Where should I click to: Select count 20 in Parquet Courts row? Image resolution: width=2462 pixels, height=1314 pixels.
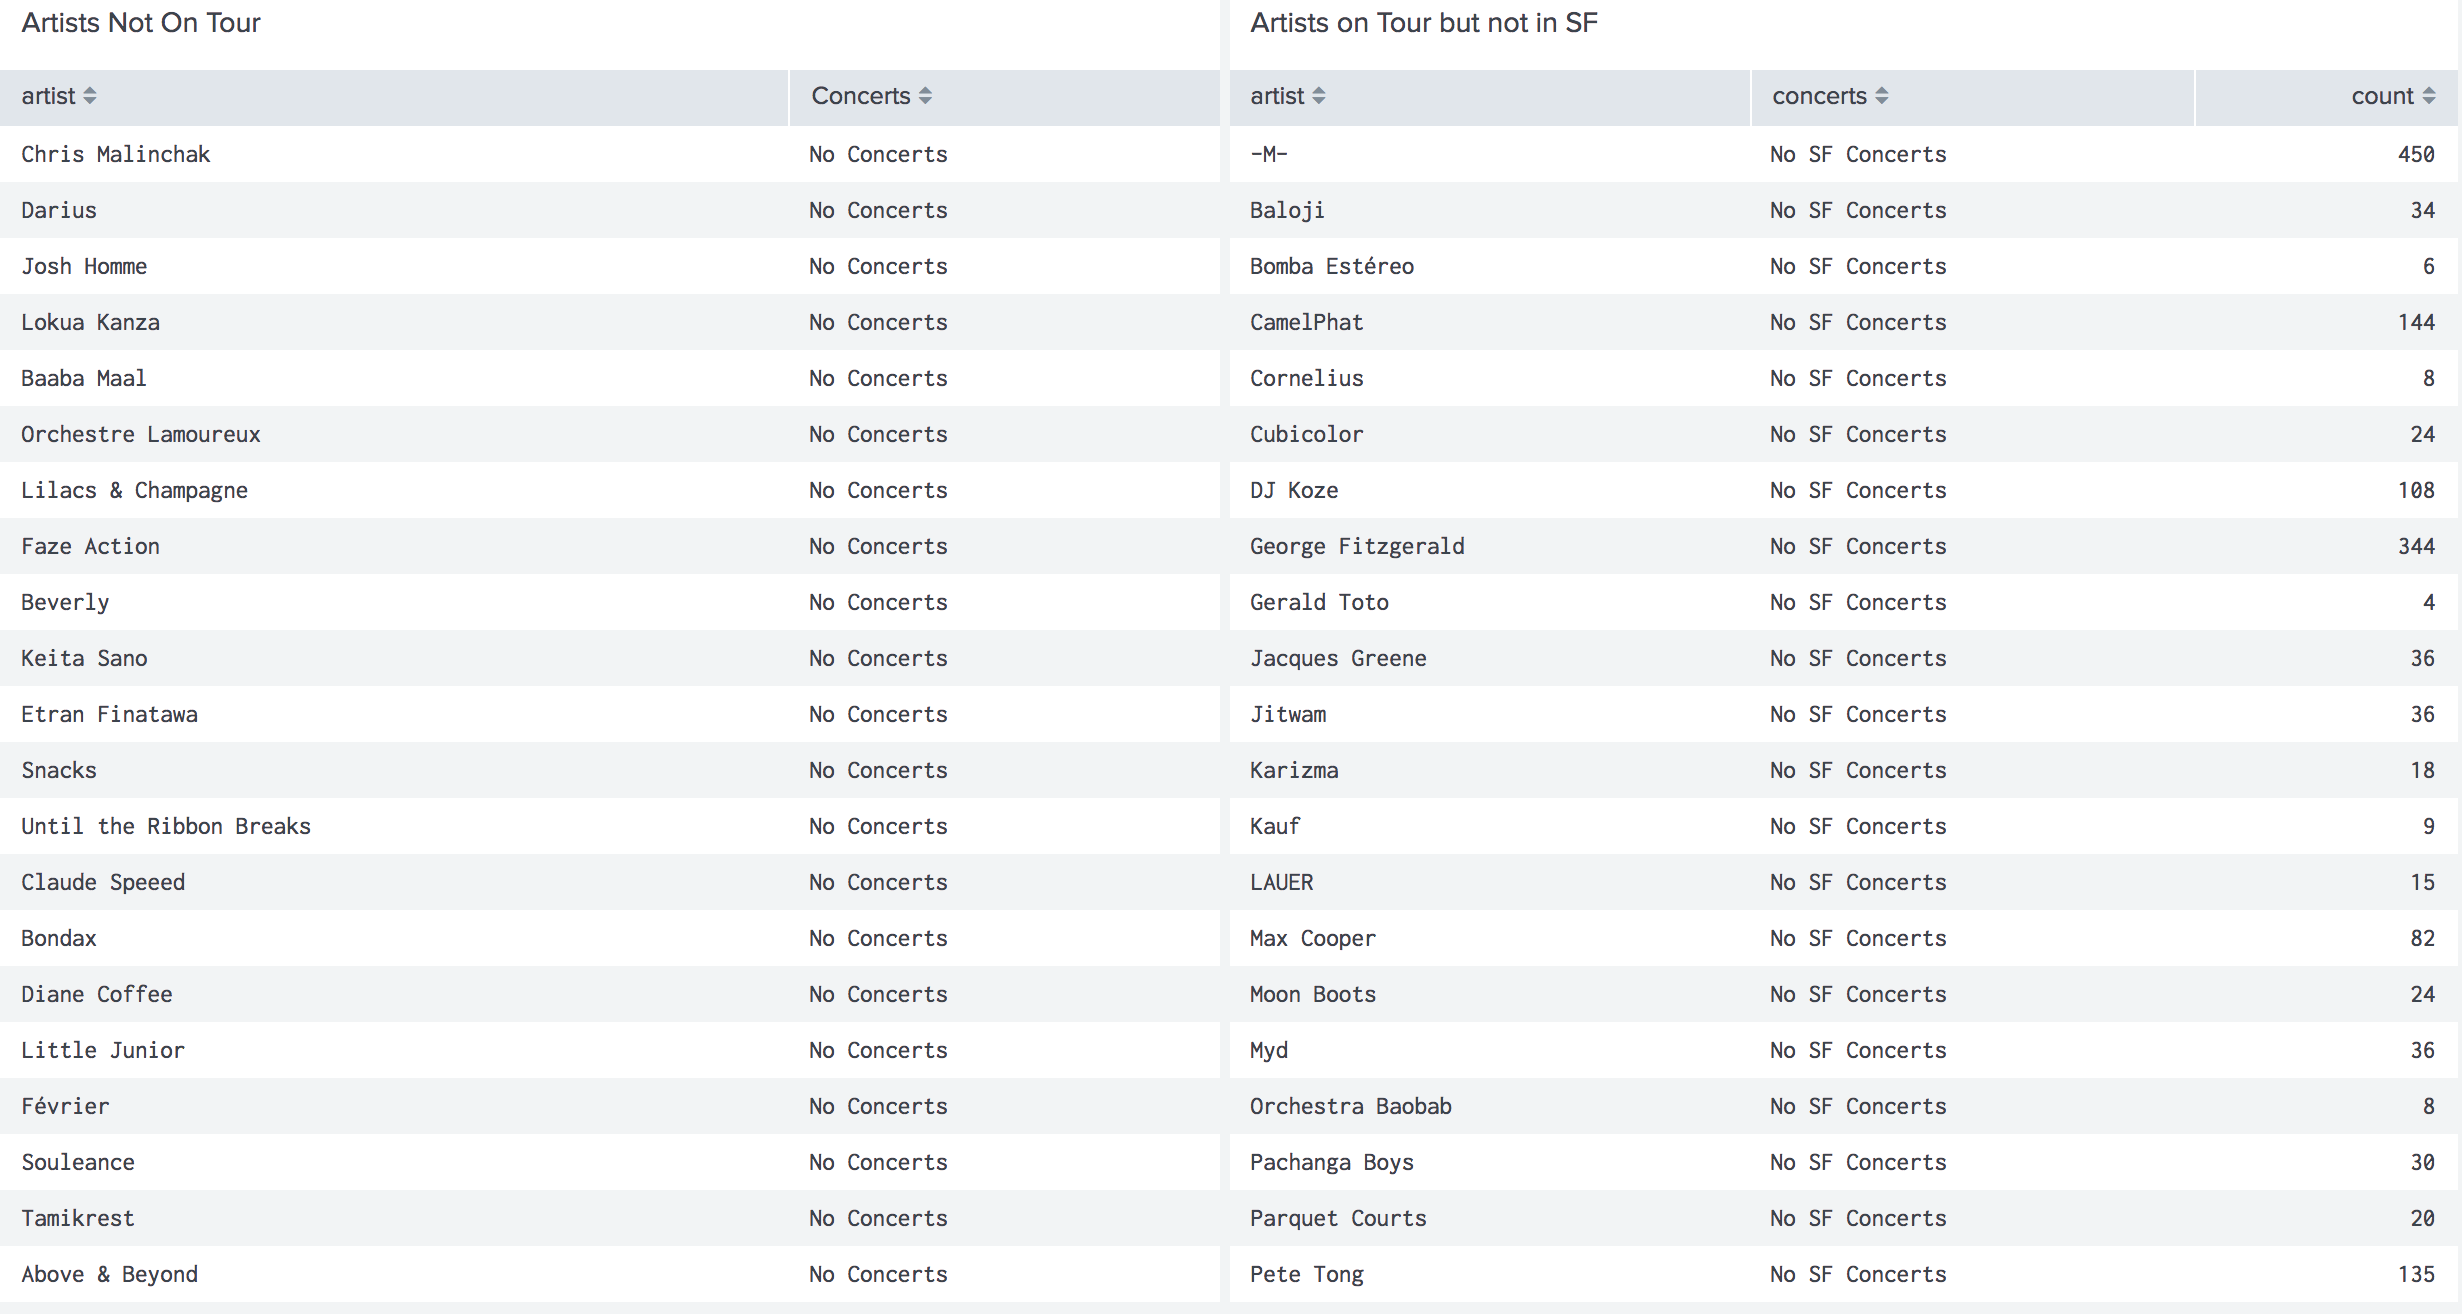click(2422, 1218)
